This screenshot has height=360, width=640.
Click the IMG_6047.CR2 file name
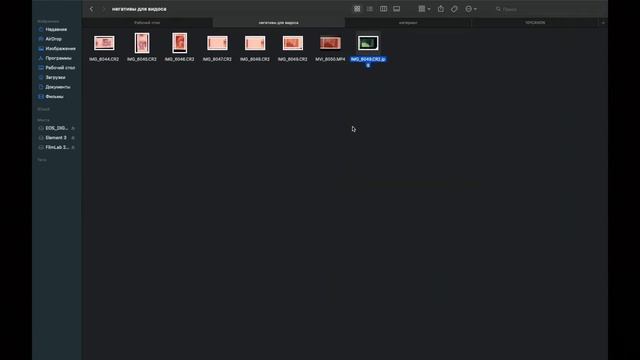coord(217,59)
